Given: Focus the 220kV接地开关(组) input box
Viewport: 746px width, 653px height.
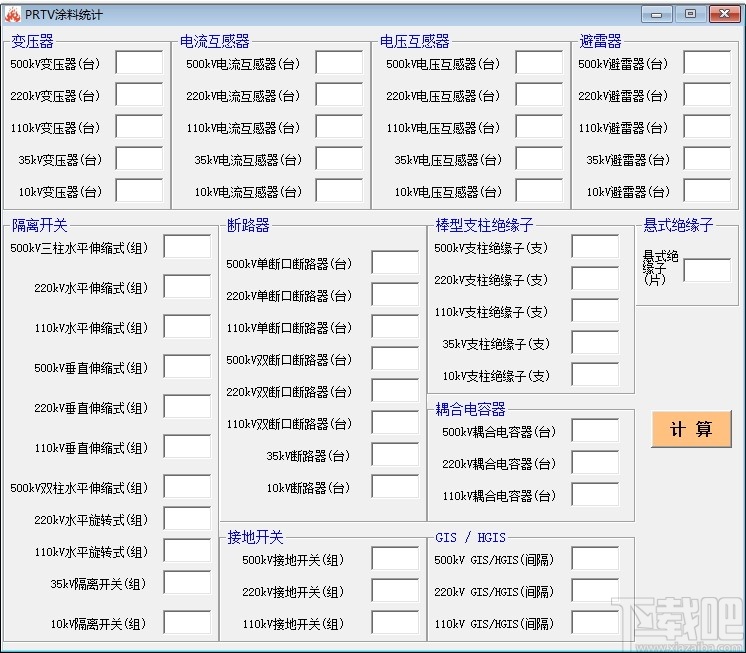Looking at the screenshot, I should click(x=395, y=590).
